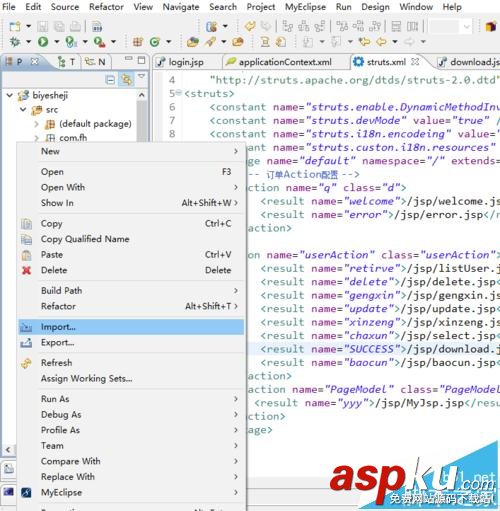Select Run As in the context menu
This screenshot has height=511, width=500.
(131, 399)
